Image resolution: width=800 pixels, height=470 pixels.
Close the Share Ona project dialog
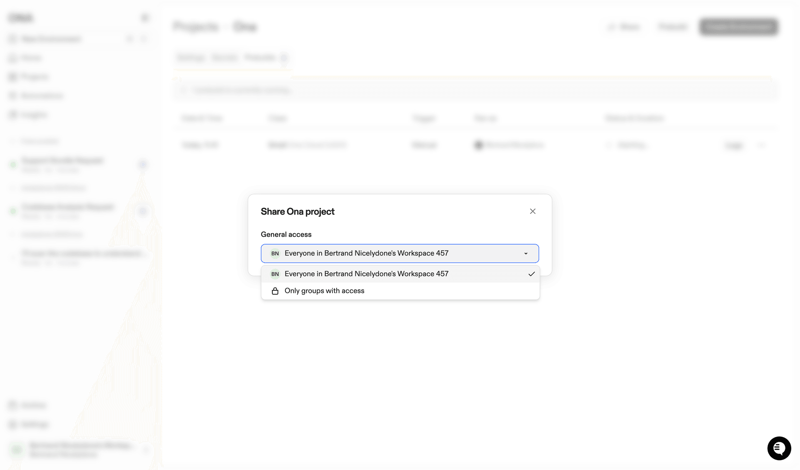pos(532,211)
